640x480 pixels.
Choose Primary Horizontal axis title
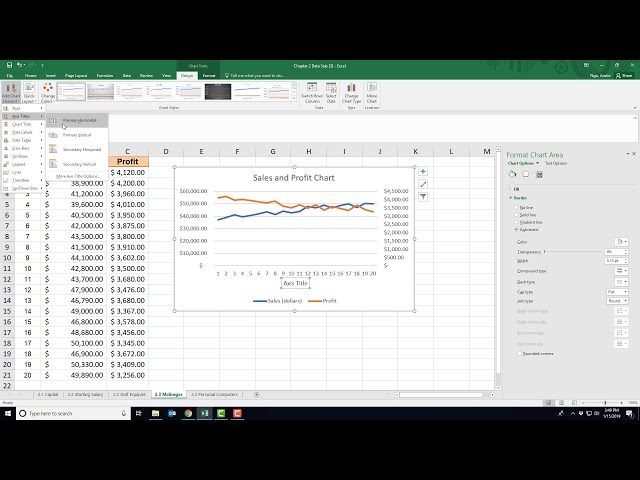78,120
